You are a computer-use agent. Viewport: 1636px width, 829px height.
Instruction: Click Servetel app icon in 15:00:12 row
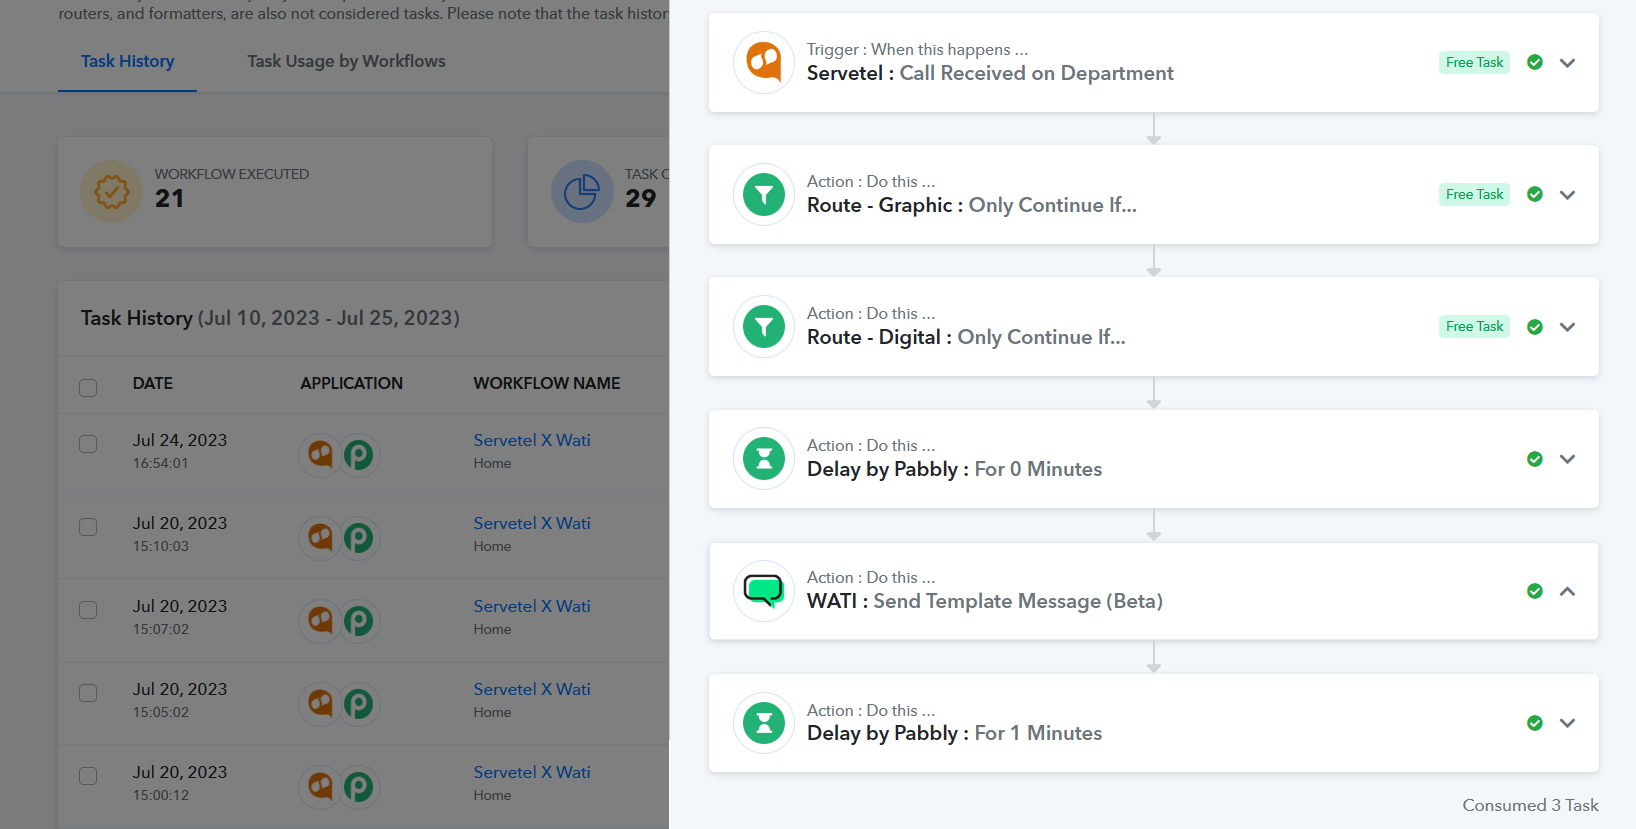click(x=320, y=787)
